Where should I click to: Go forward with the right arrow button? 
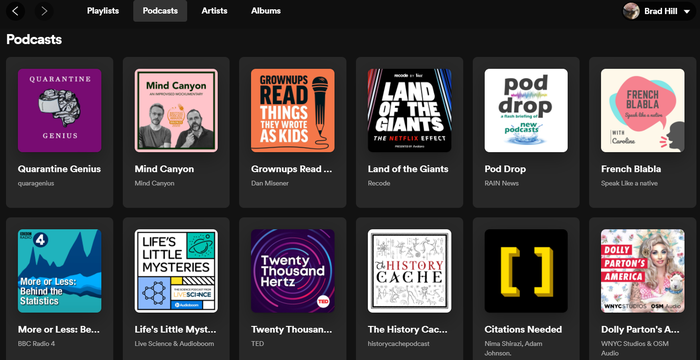tap(44, 11)
